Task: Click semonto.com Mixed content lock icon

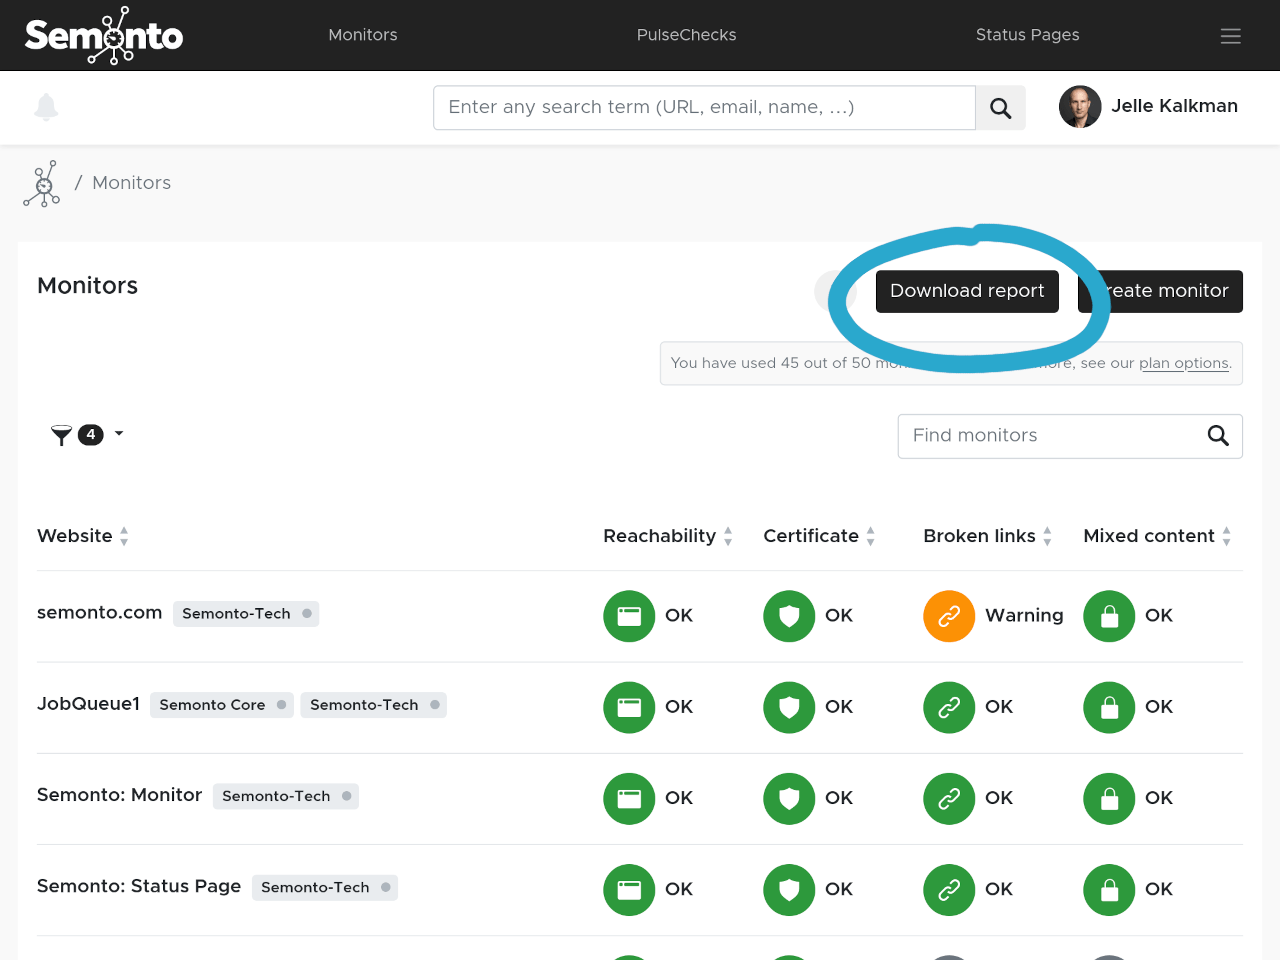Action: [1109, 616]
